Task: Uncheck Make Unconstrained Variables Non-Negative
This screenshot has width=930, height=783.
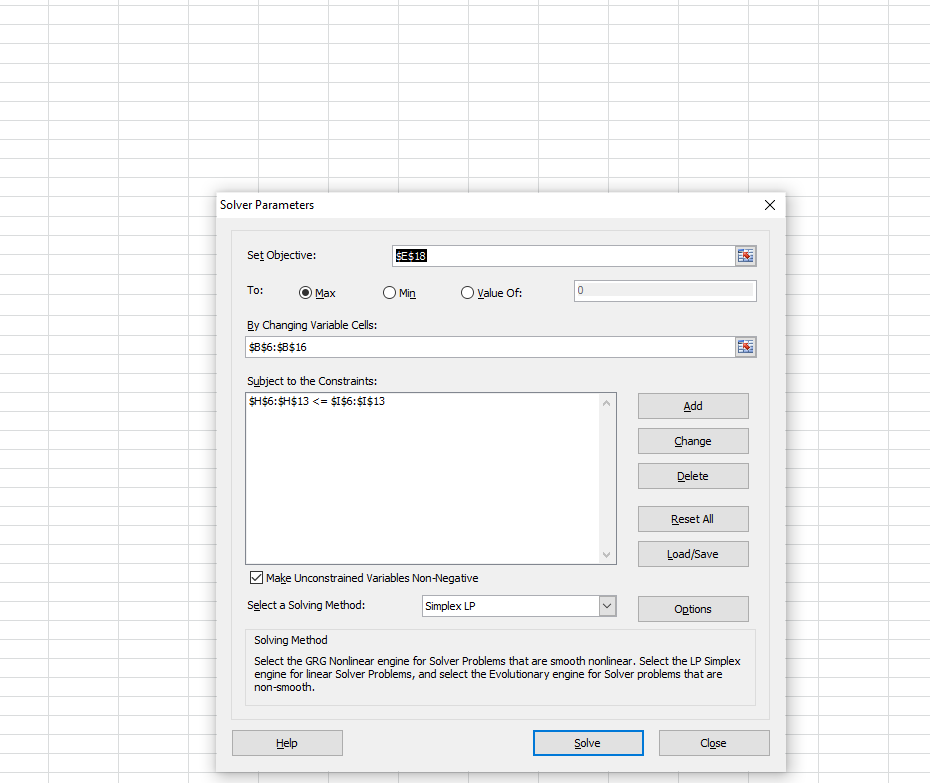Action: 257,577
